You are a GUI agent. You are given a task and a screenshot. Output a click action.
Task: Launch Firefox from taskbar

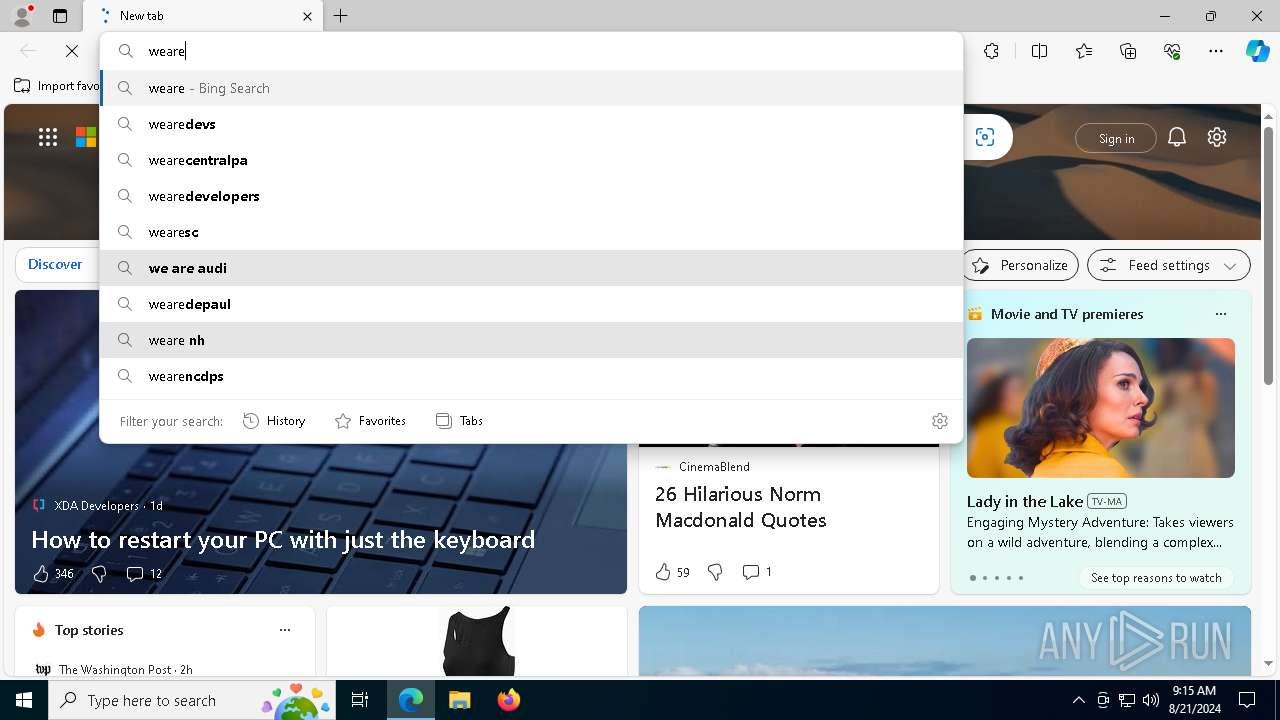(508, 700)
